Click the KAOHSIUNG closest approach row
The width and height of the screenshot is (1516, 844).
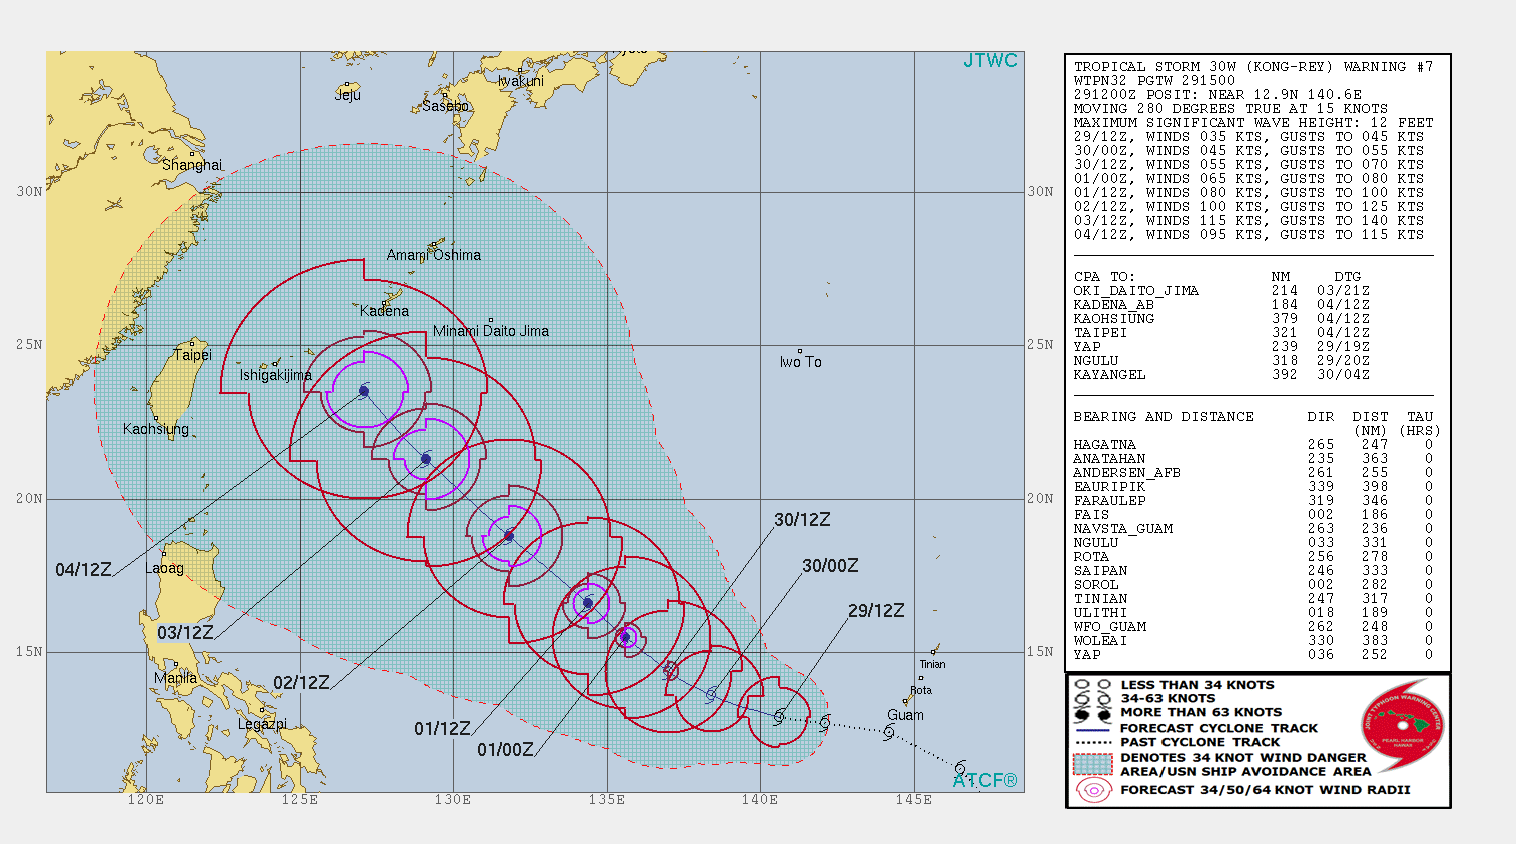[1222, 319]
